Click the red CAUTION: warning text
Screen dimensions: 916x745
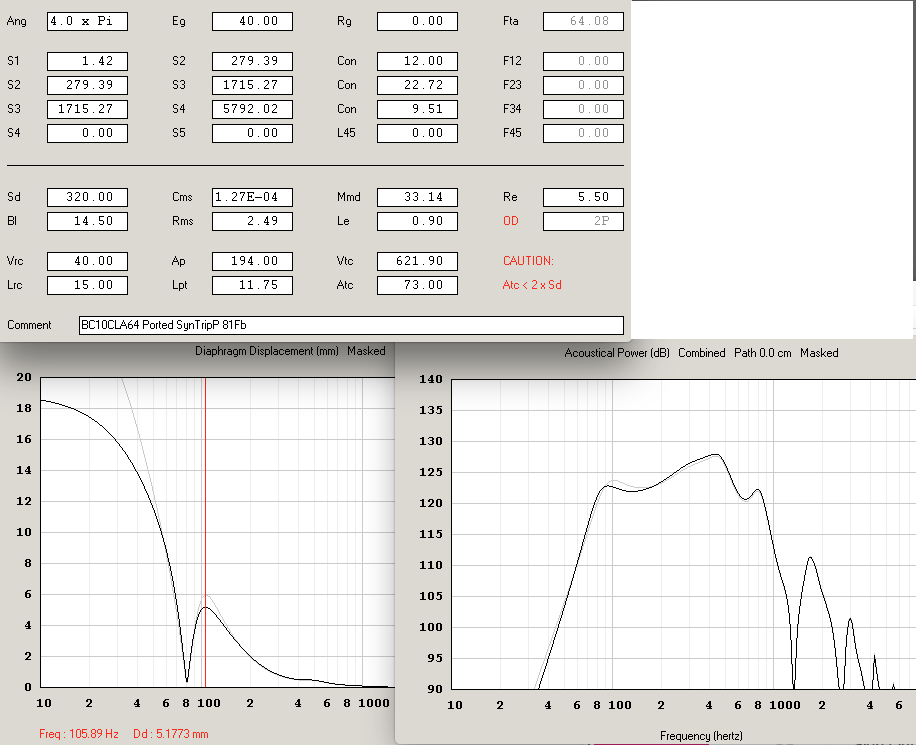coord(528,261)
